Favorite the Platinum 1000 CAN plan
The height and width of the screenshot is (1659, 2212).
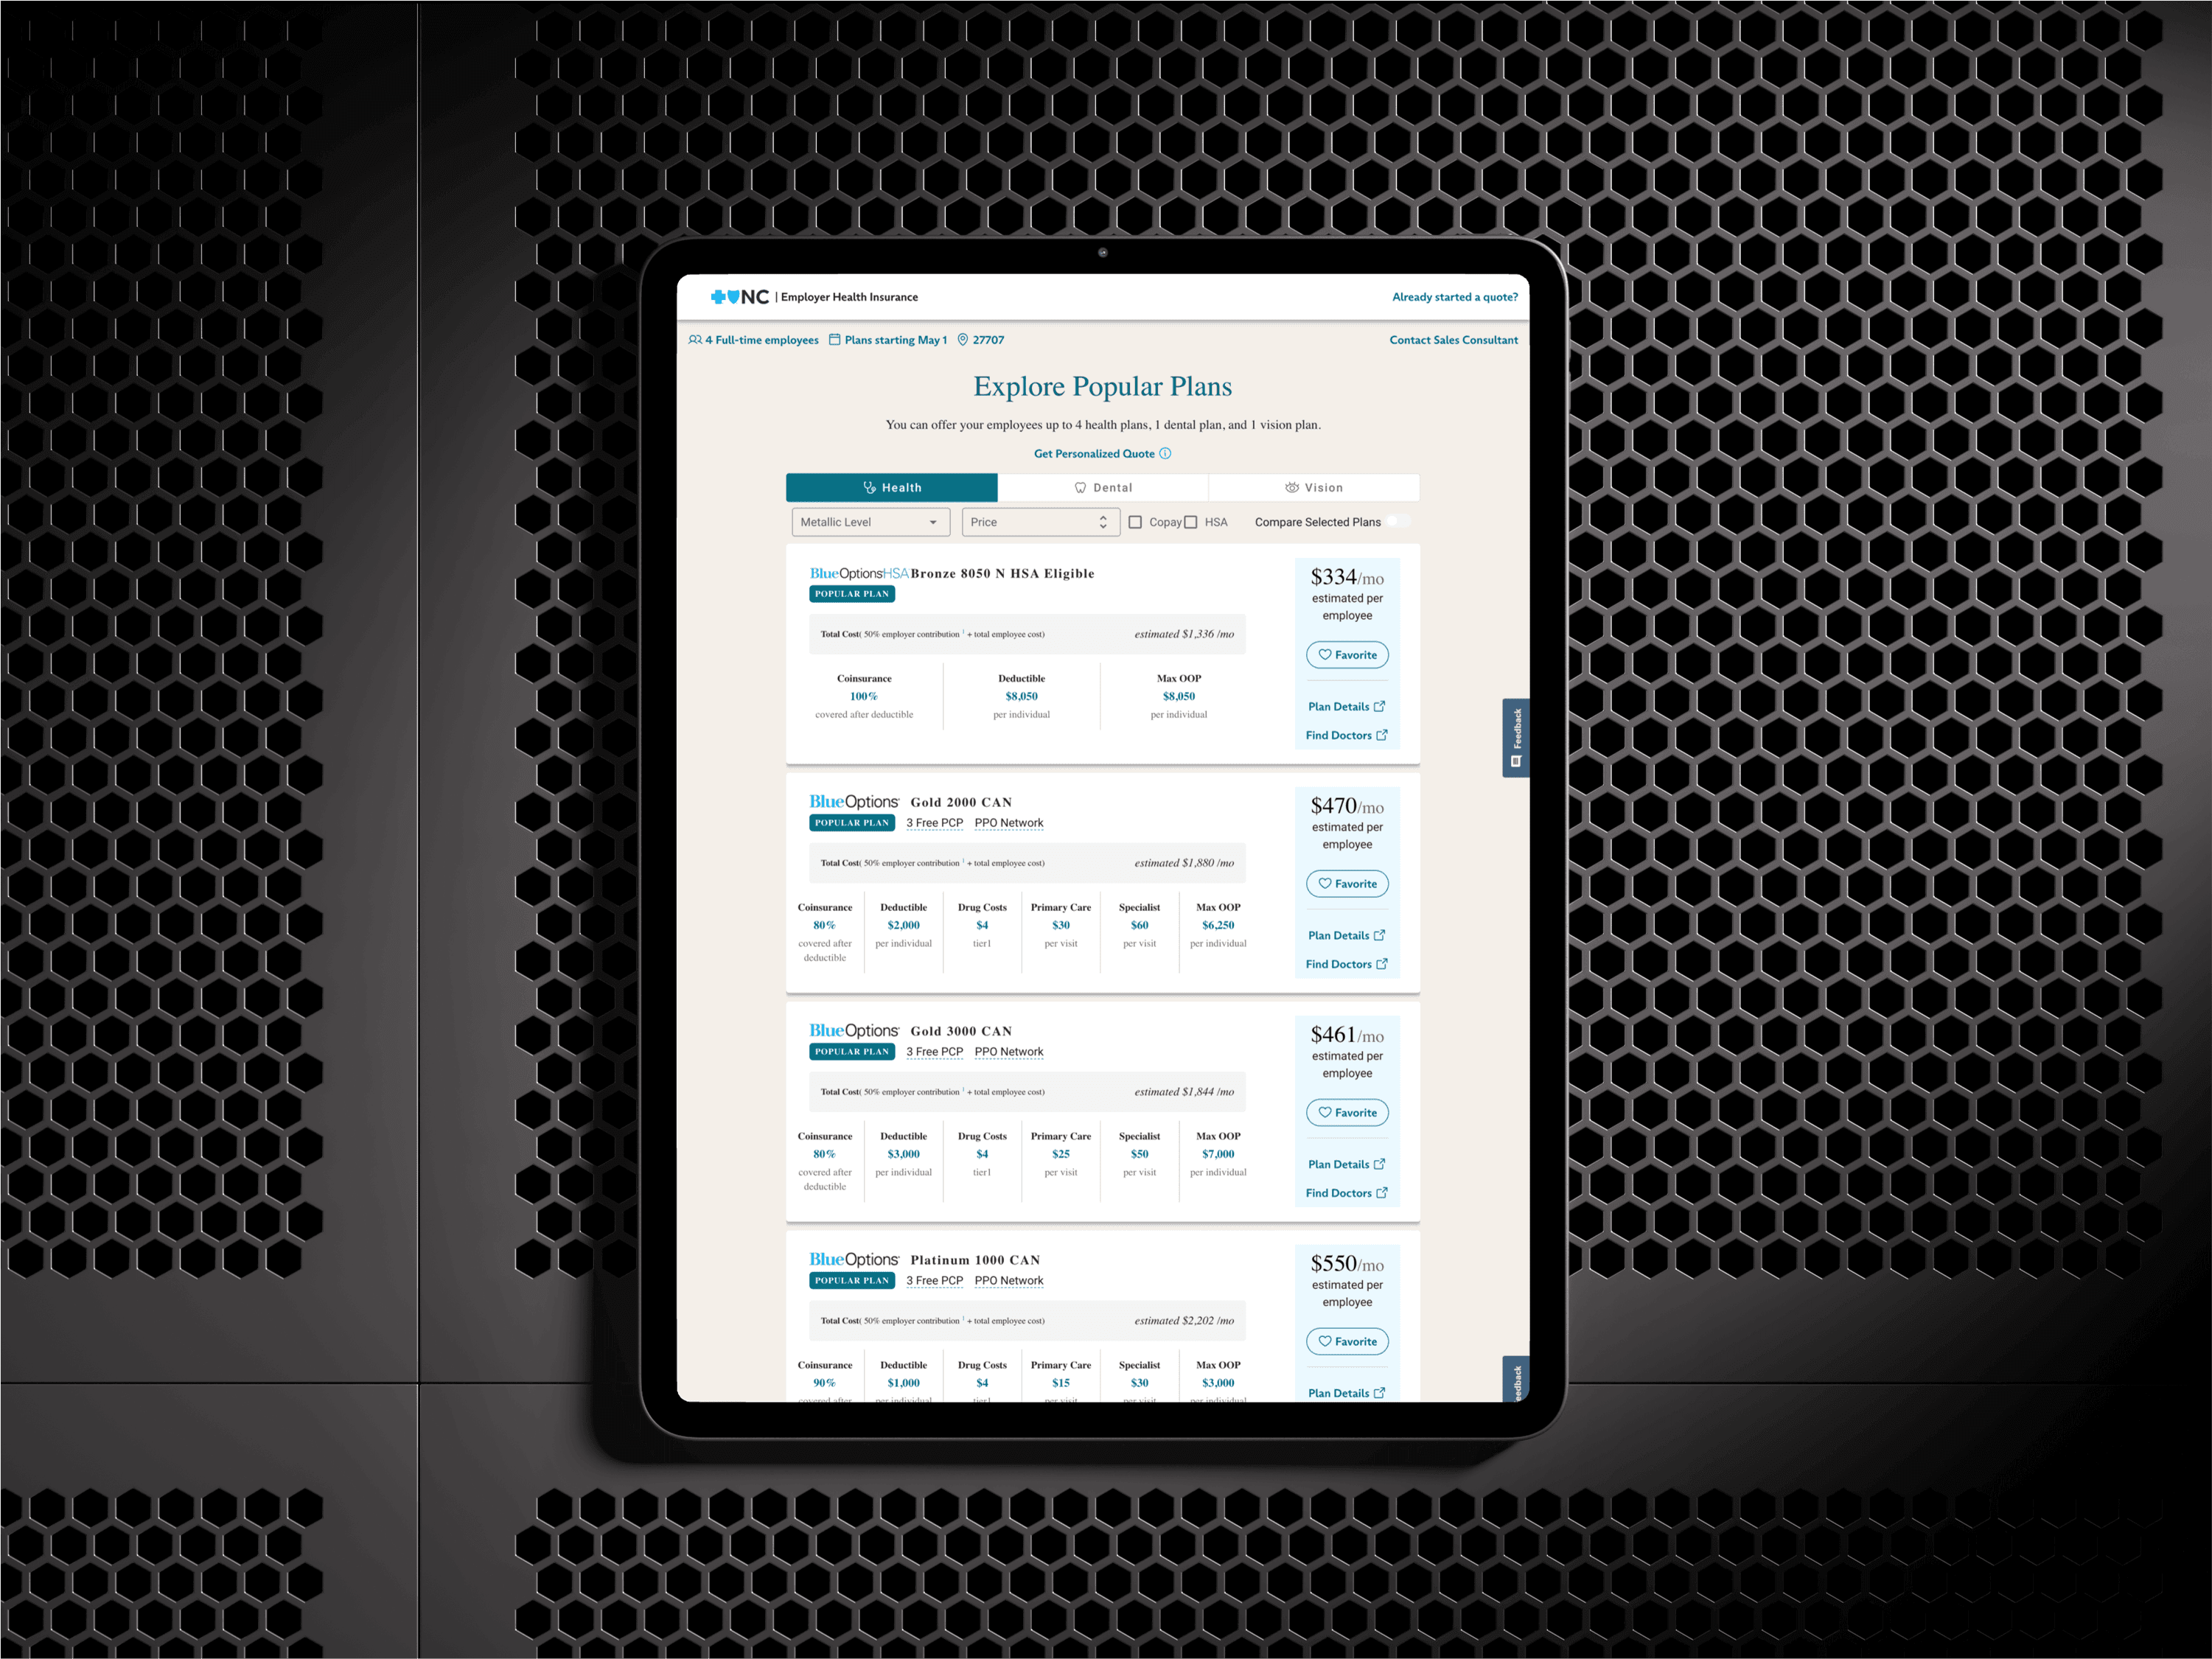coord(1346,1341)
